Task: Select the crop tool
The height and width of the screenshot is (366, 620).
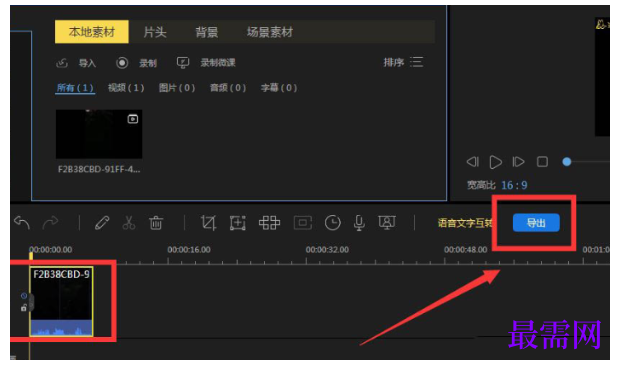Action: coord(208,223)
